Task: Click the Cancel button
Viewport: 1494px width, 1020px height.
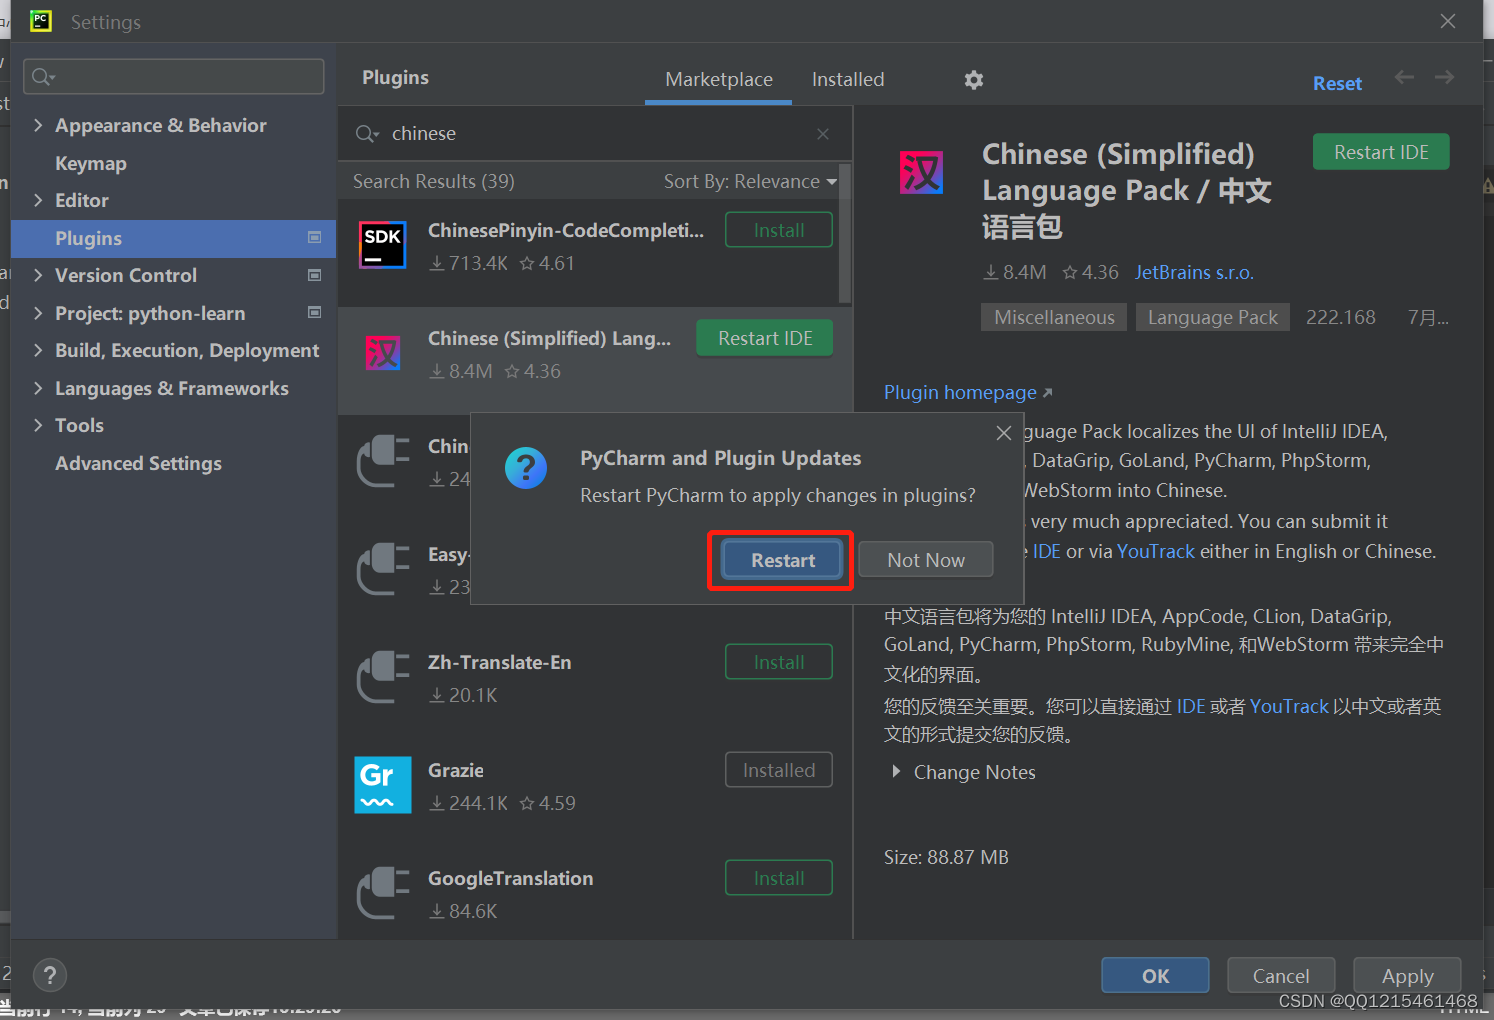Action: pos(1281,976)
